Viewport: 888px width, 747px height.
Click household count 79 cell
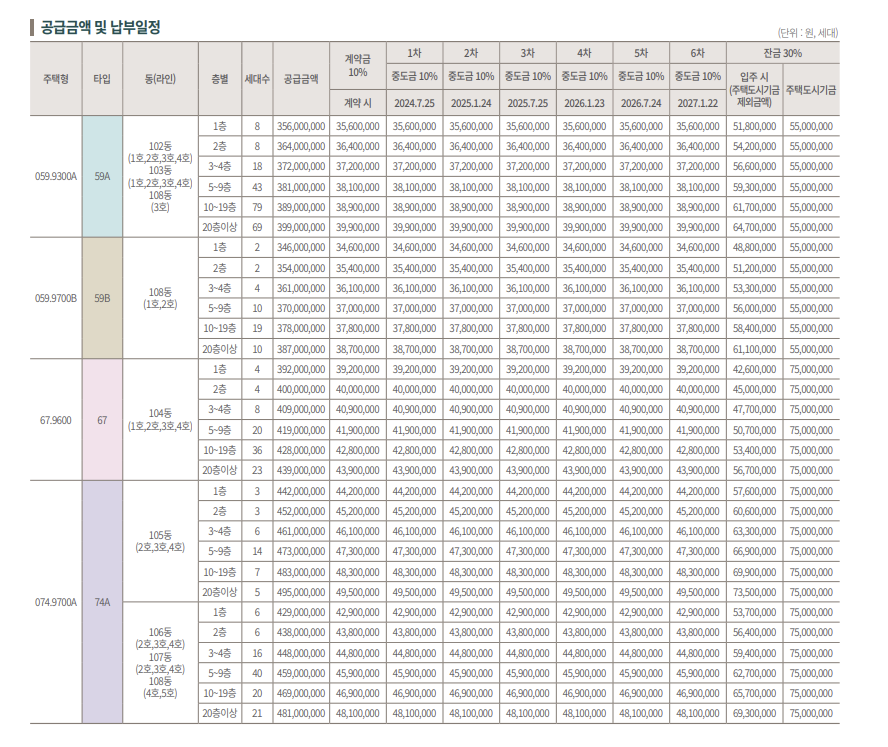257,207
